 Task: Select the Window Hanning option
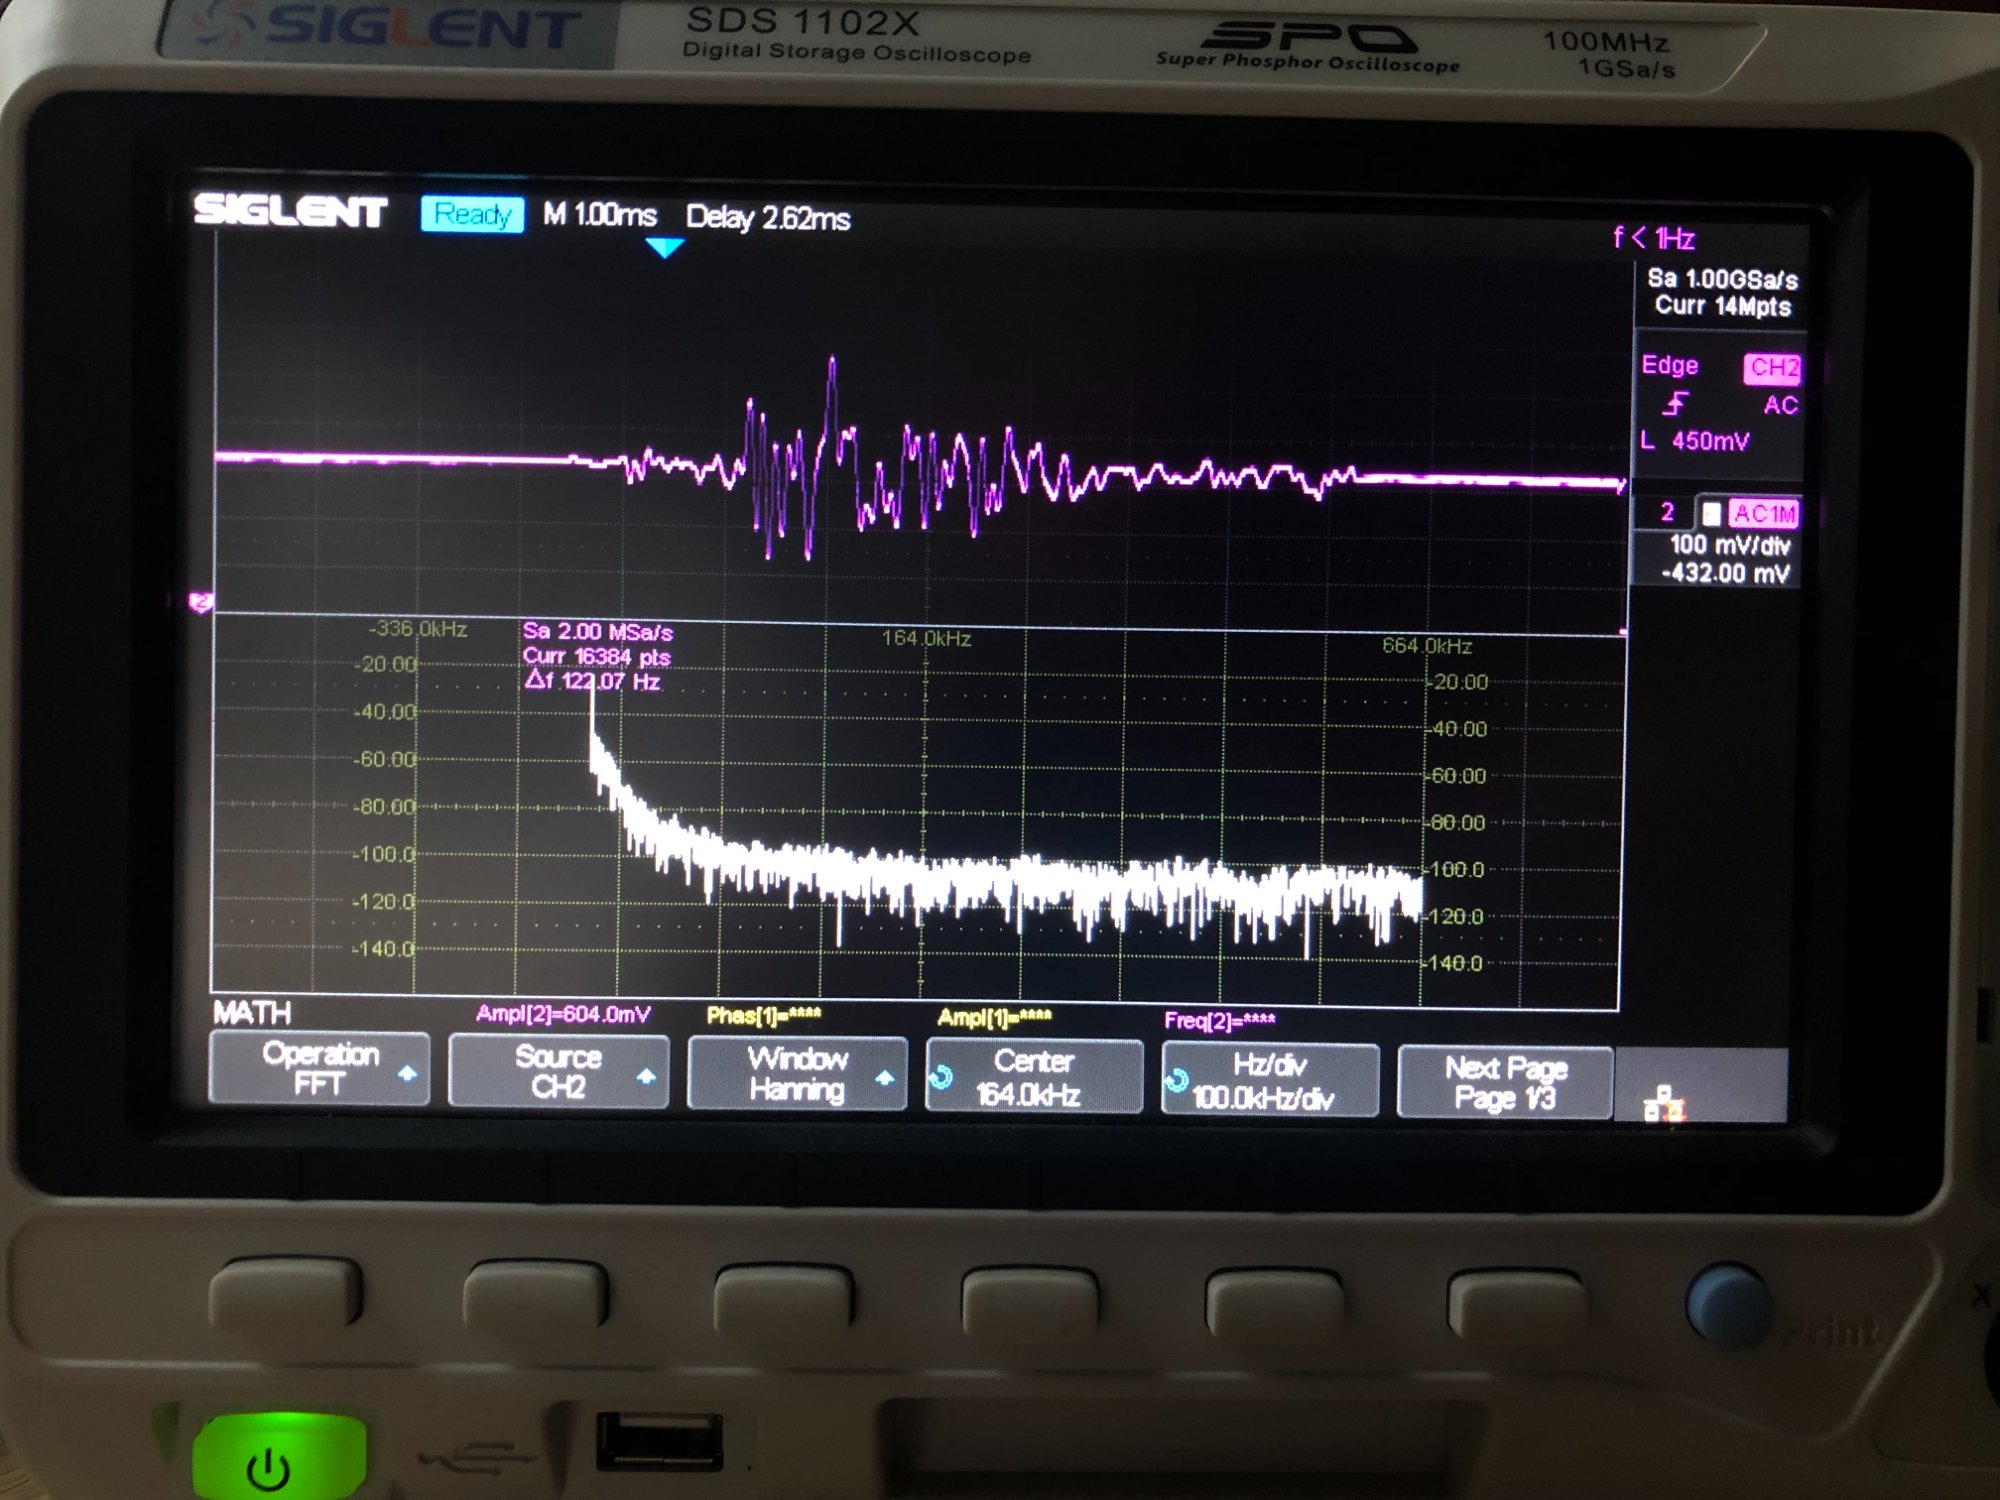tap(798, 1073)
